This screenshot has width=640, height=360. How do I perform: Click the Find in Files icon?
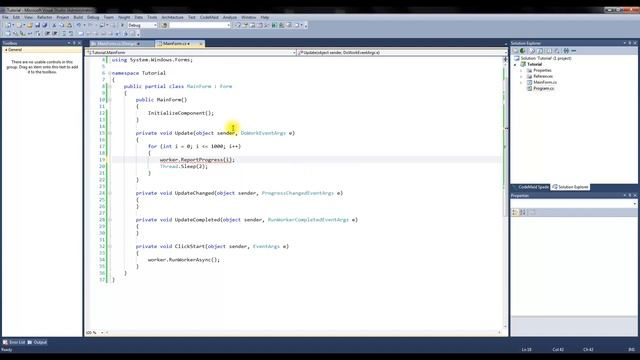pos(164,25)
